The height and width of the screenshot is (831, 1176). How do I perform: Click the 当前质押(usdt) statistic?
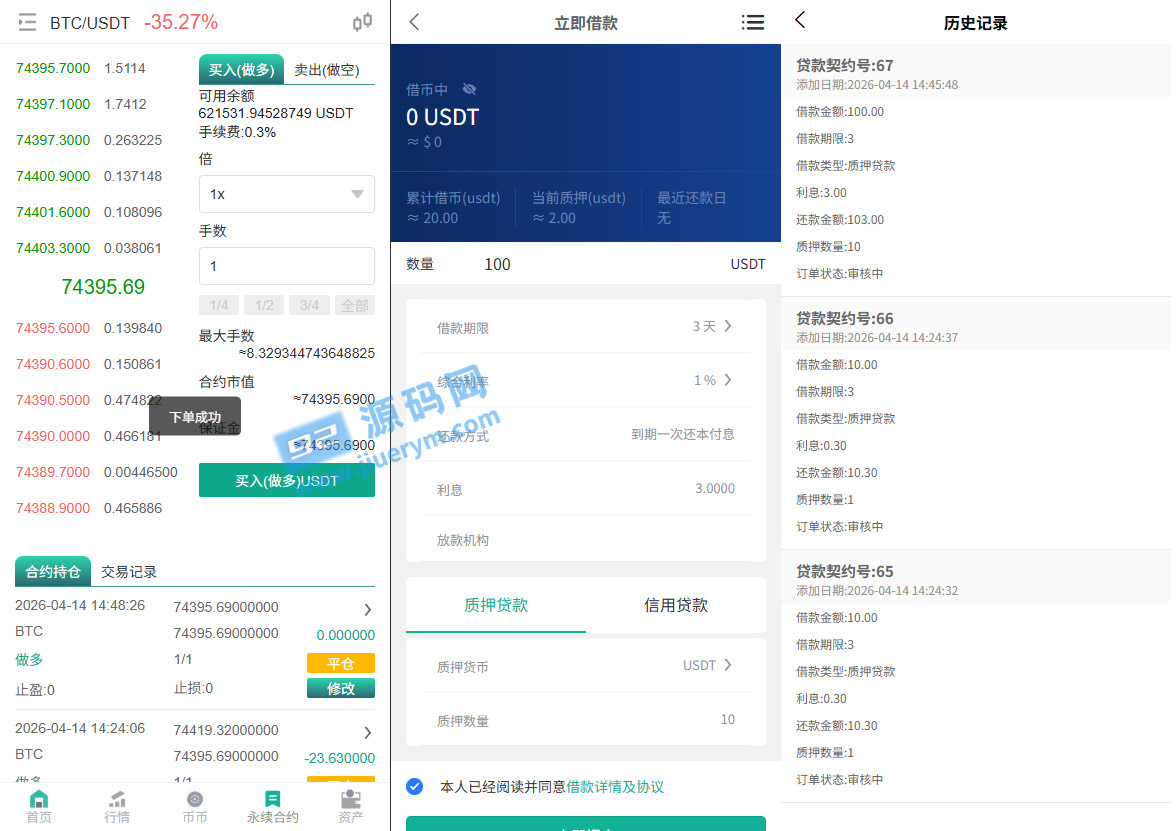point(578,208)
